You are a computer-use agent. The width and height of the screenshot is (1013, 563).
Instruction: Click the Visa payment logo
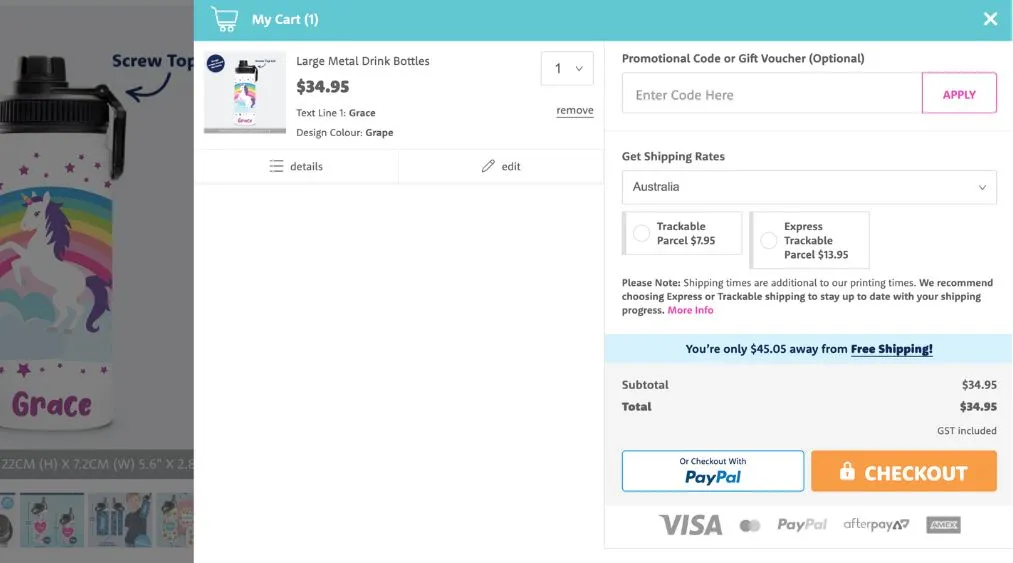690,525
